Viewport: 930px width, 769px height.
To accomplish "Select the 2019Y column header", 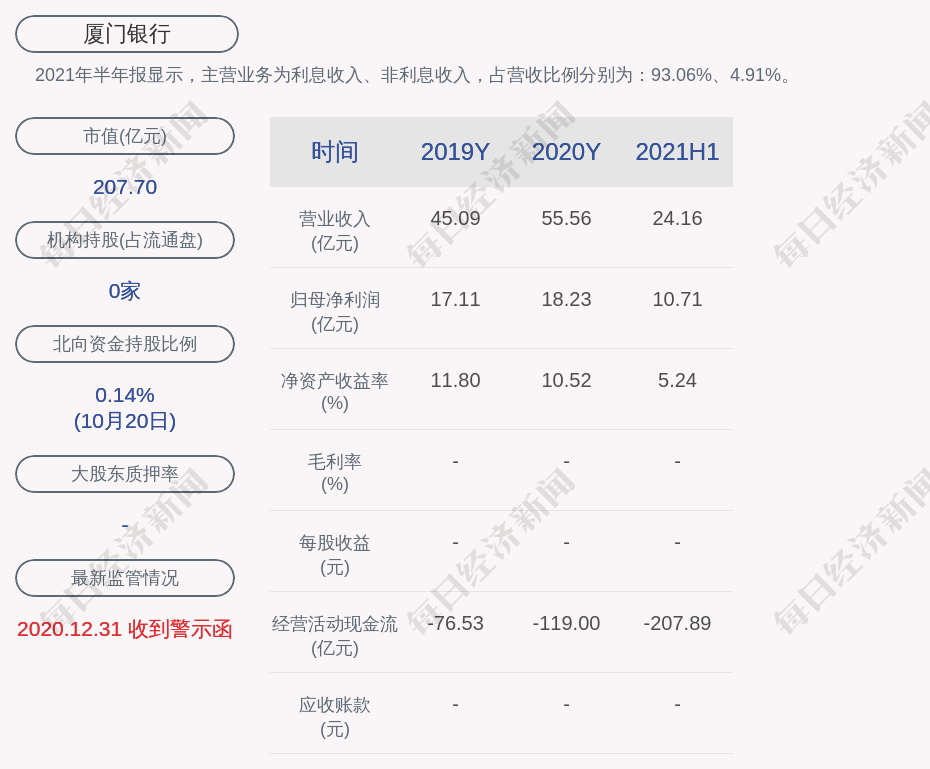I will click(x=455, y=152).
